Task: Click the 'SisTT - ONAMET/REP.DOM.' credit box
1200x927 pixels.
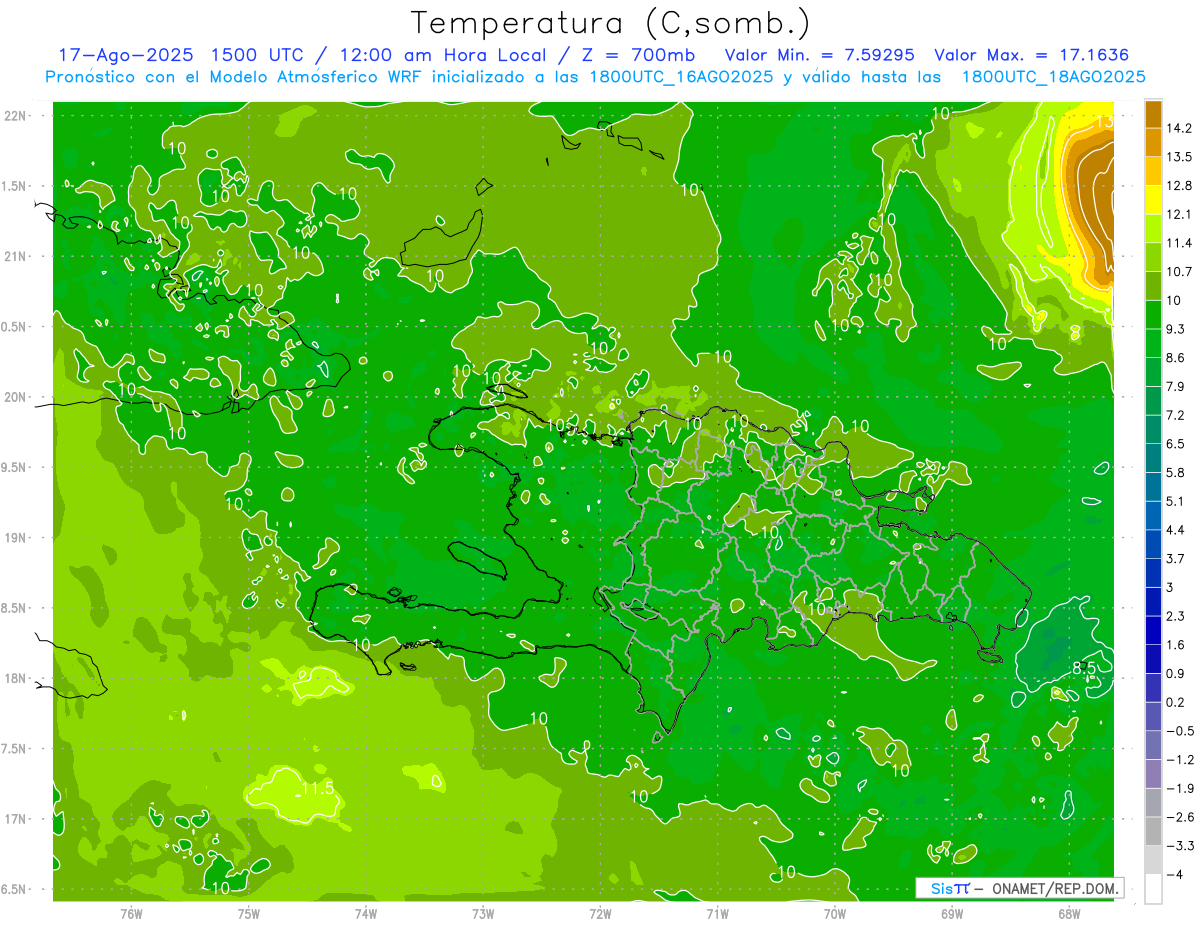Action: pos(1019,888)
